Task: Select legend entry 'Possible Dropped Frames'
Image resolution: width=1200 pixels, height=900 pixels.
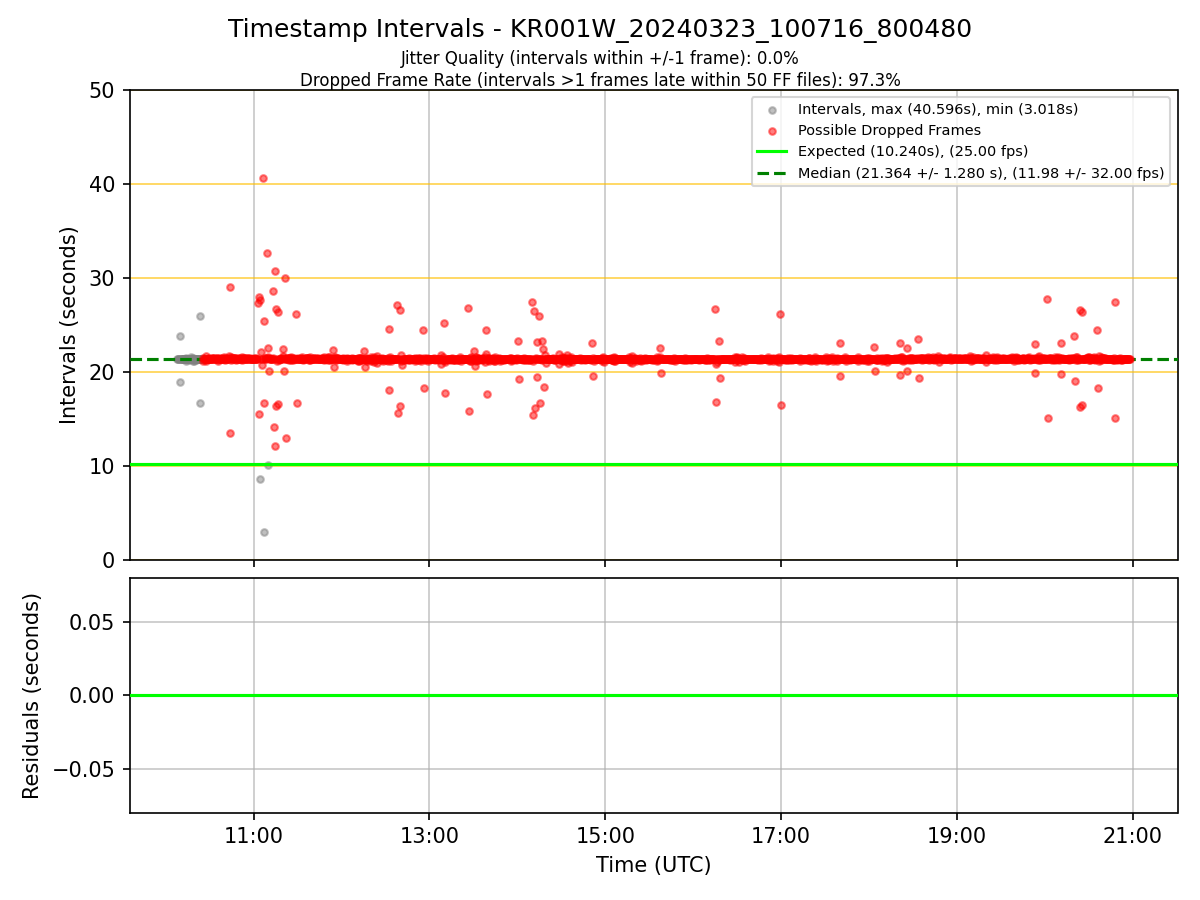Action: [x=889, y=130]
